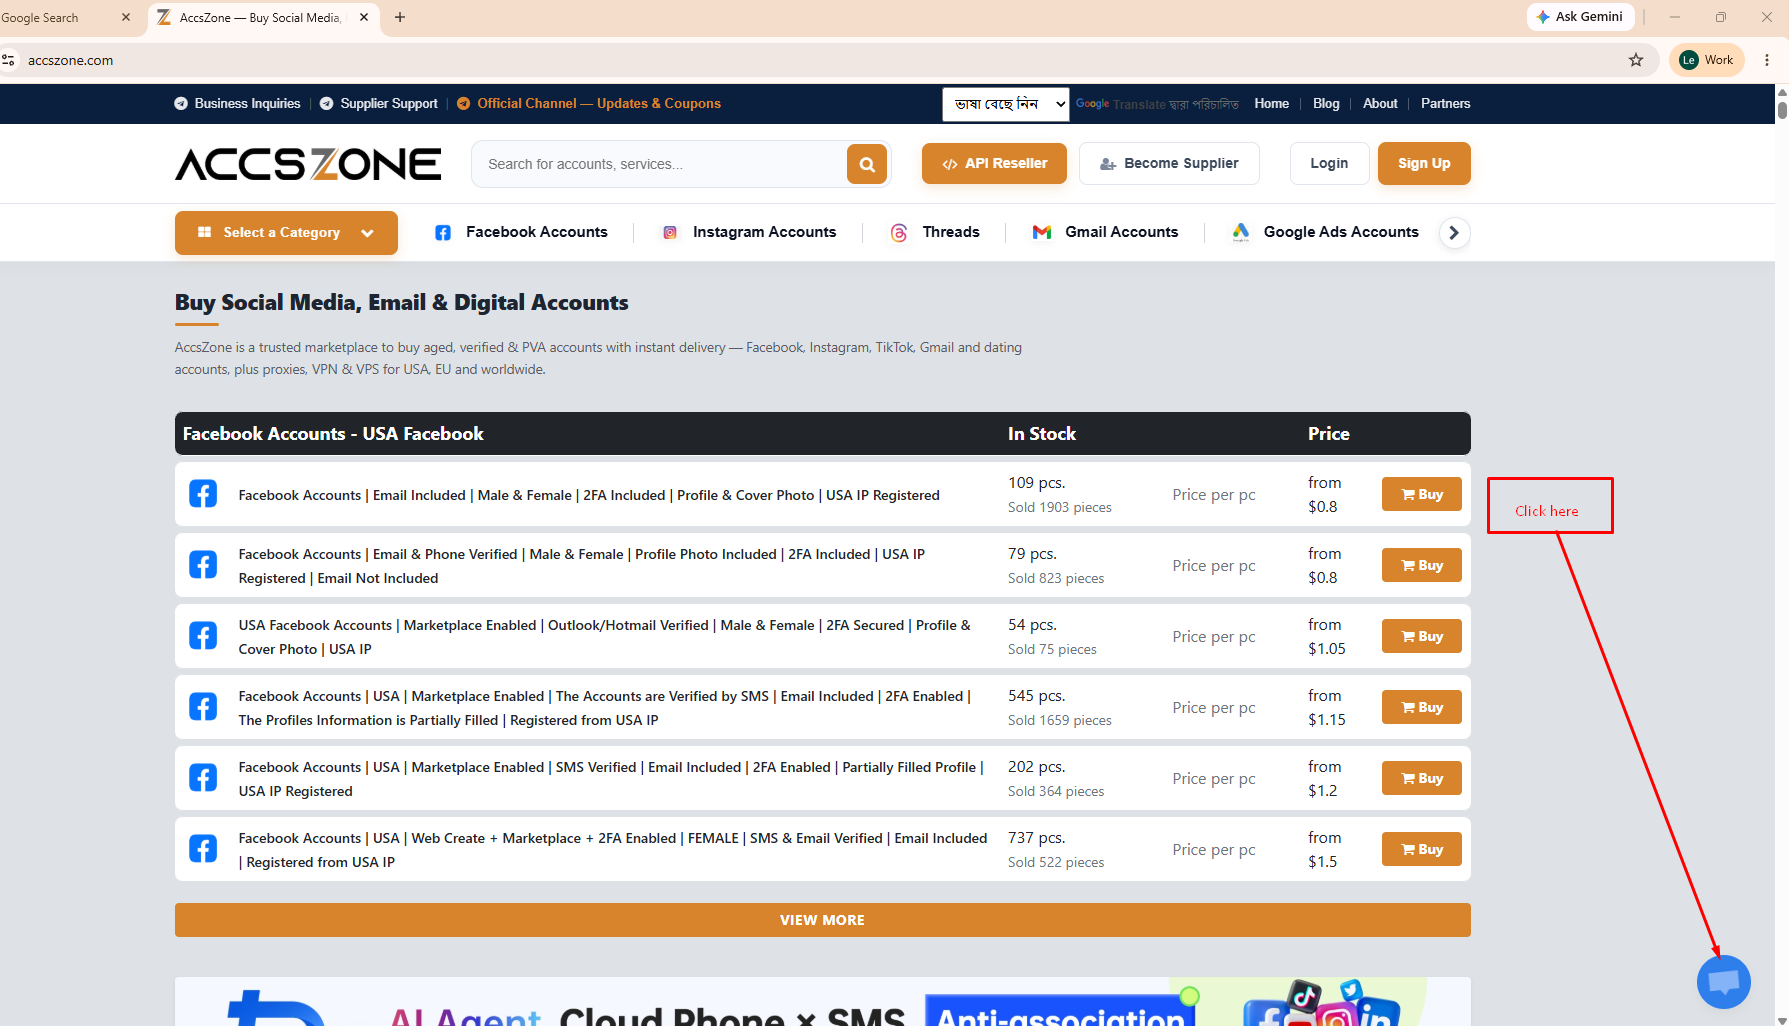Viewport: 1789px width, 1026px height.
Task: Open the language selection dropdown
Action: point(1006,104)
